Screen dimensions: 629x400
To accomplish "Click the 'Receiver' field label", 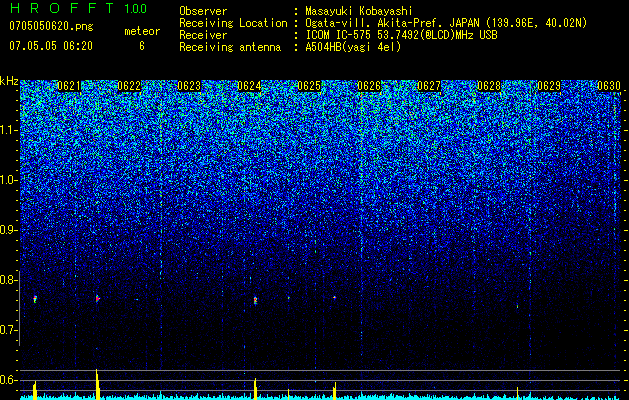I will 203,35.
